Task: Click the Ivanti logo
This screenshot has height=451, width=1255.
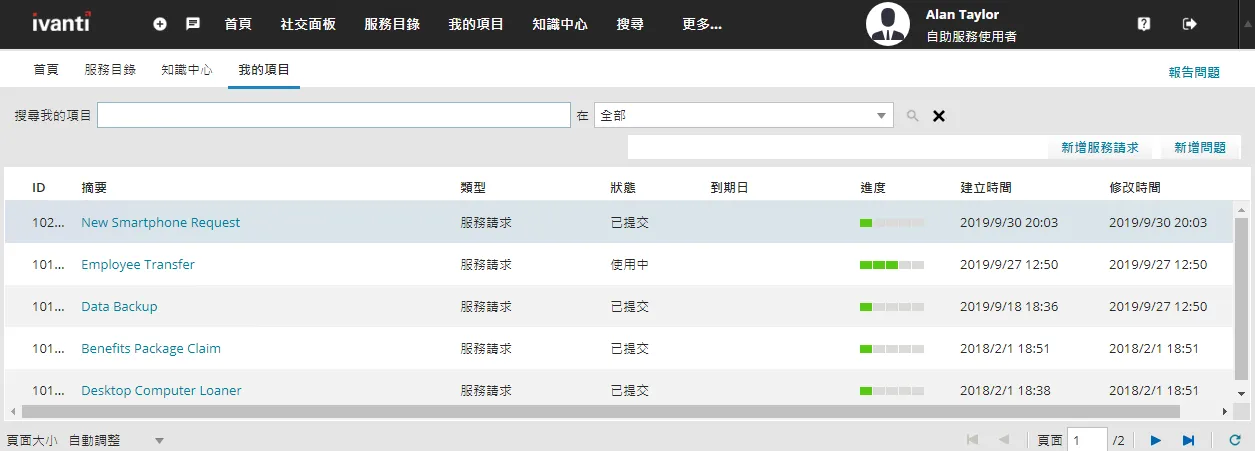Action: 62,23
